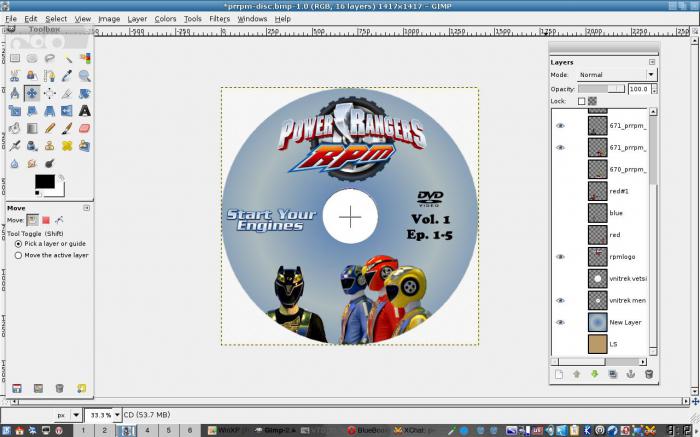Screen dimensions: 700x437
Task: Select the Paths tool
Action: pos(50,76)
